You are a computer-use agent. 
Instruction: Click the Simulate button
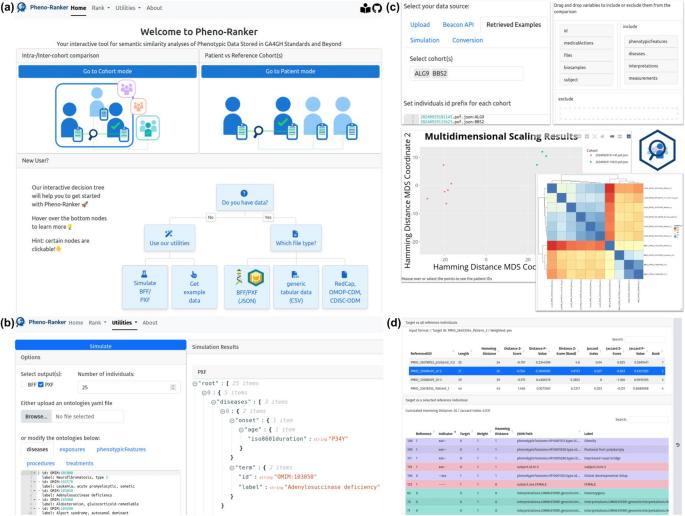(x=100, y=346)
